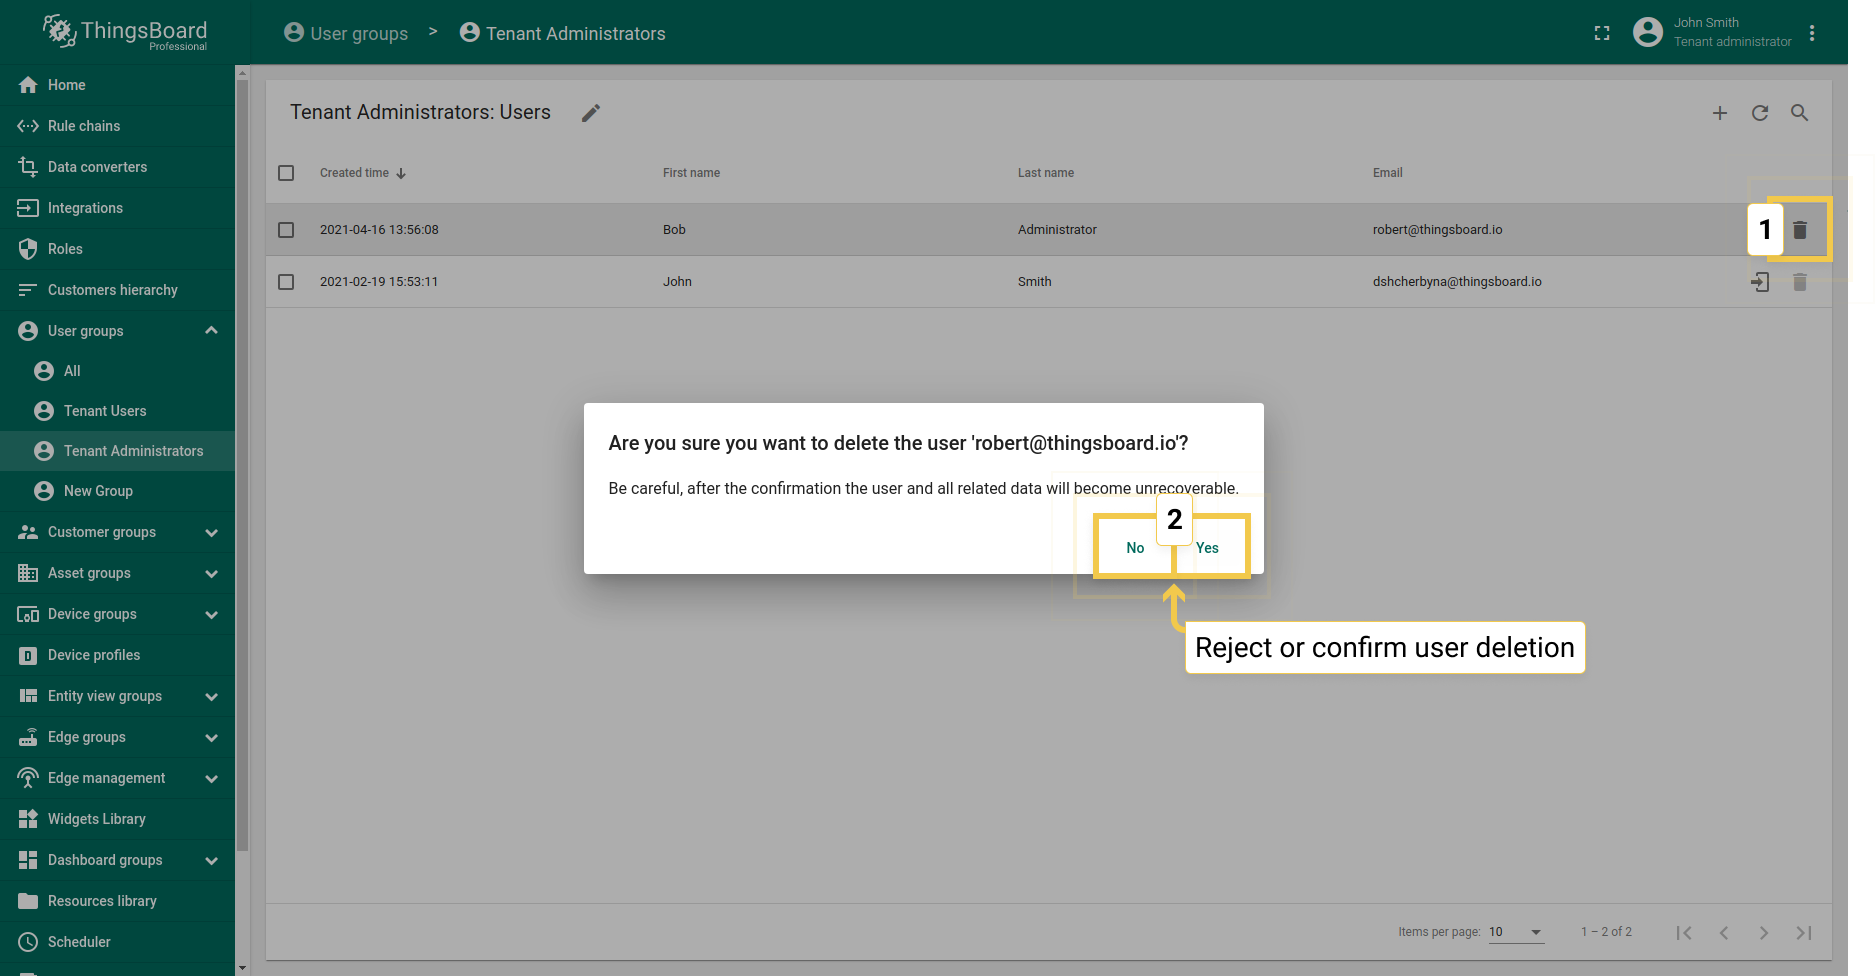Open Resources library folder icon
This screenshot has width=1875, height=976.
point(28,901)
